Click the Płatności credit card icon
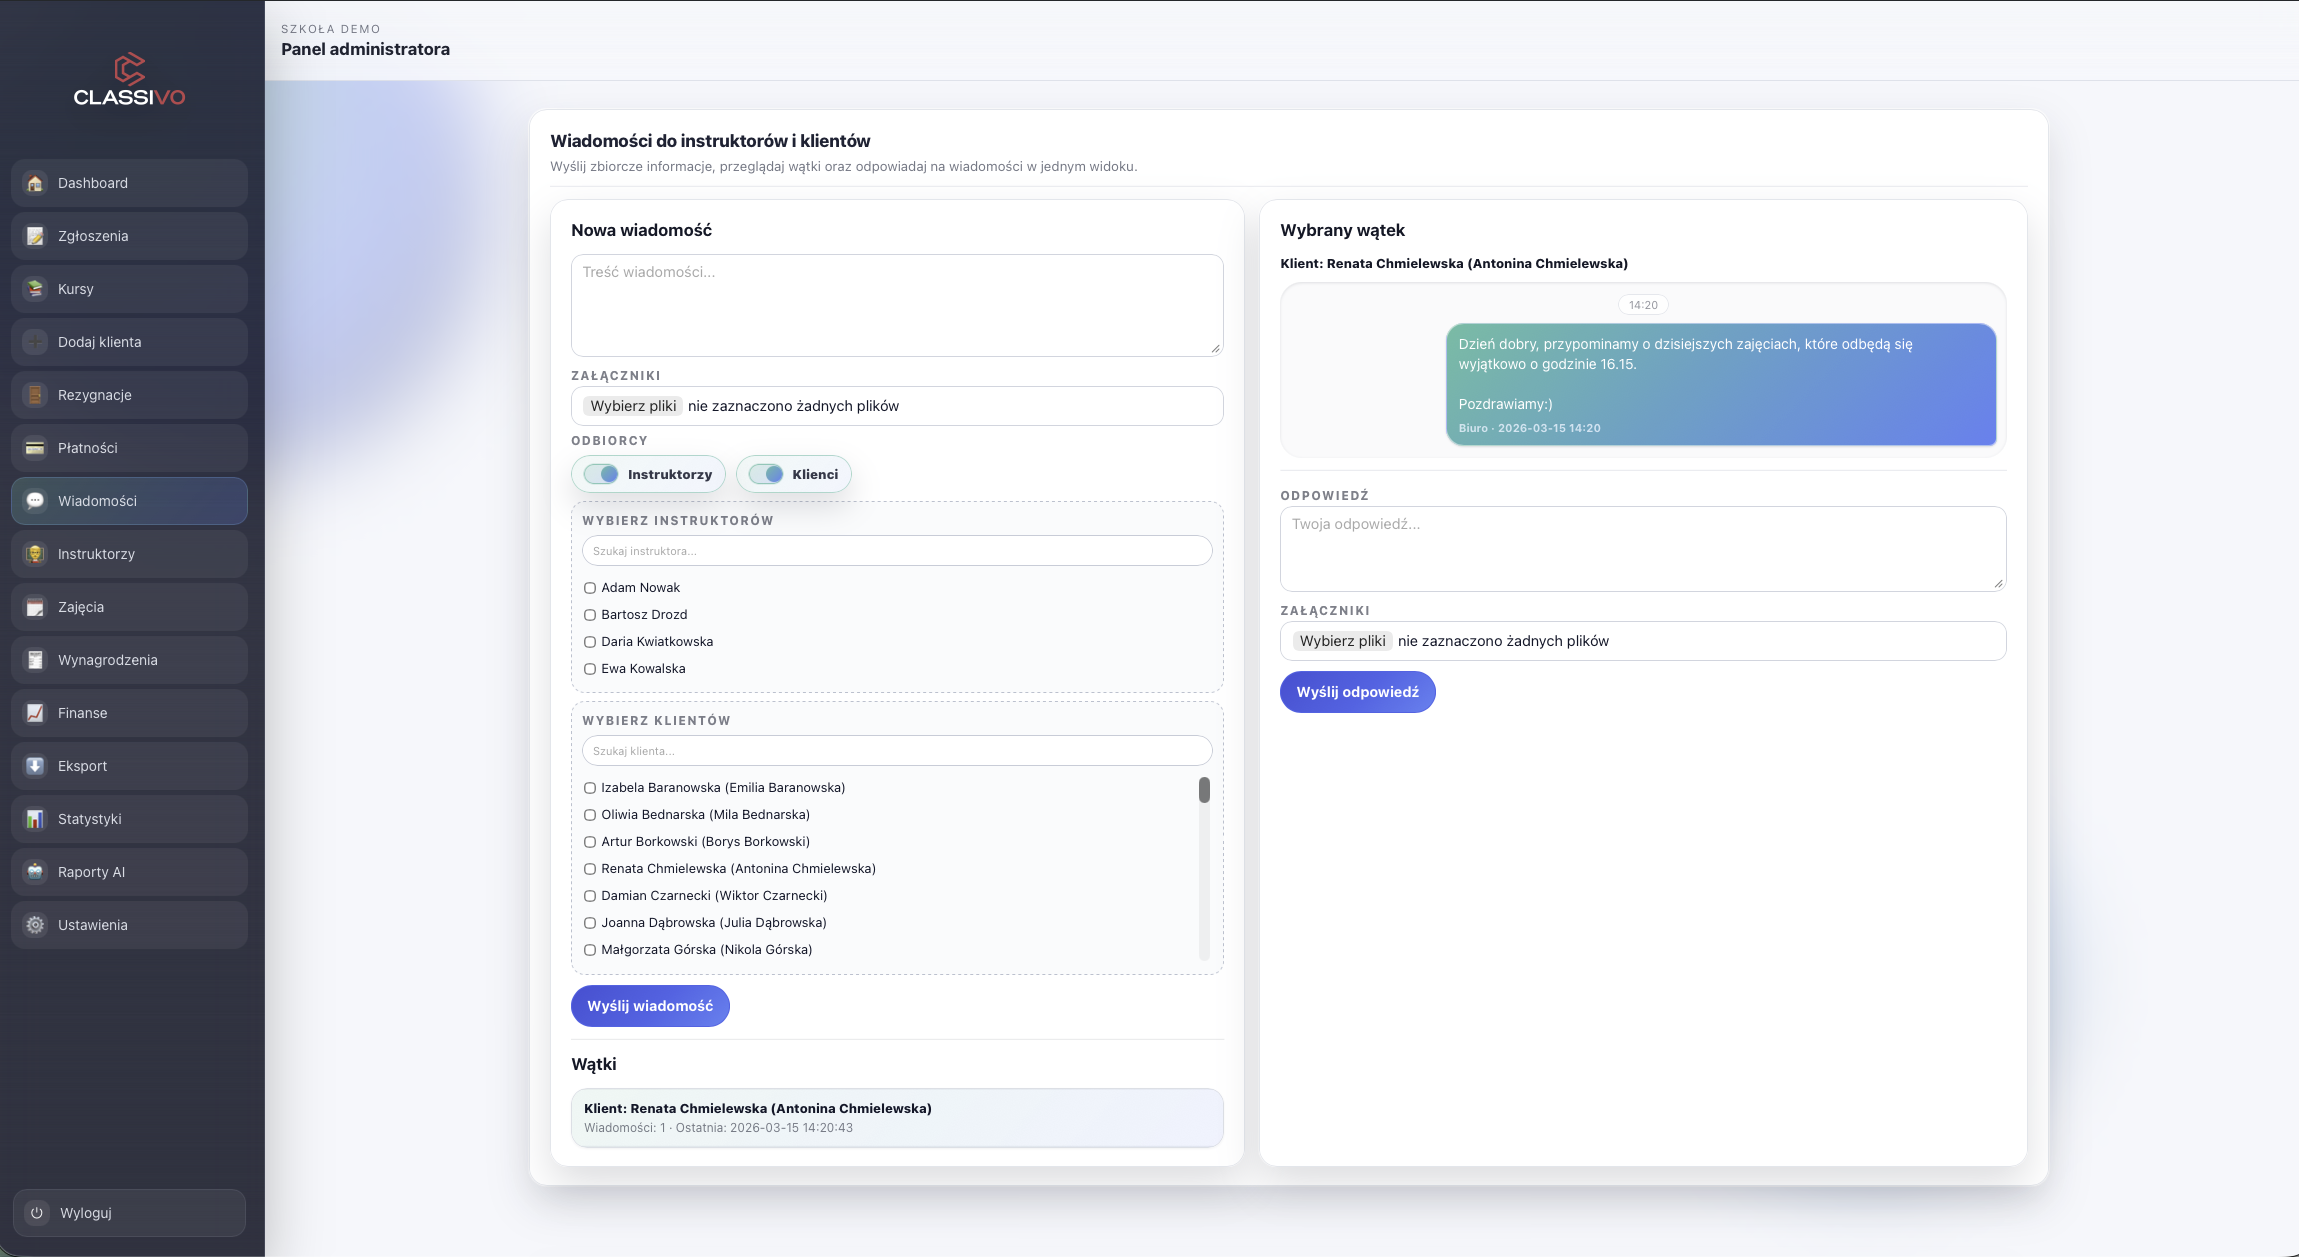 point(35,448)
